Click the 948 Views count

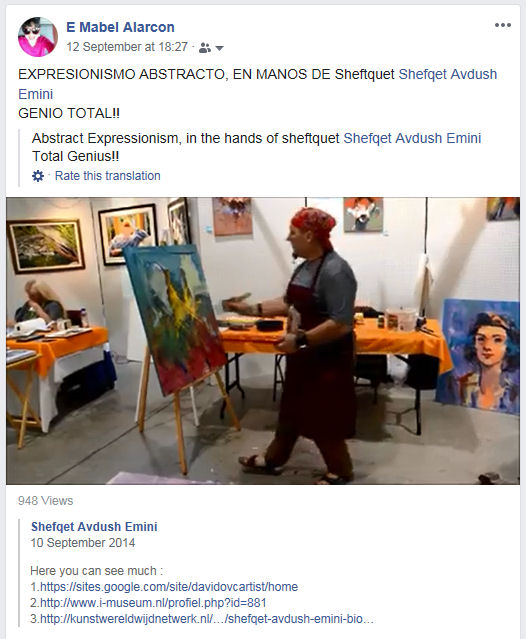(x=45, y=500)
